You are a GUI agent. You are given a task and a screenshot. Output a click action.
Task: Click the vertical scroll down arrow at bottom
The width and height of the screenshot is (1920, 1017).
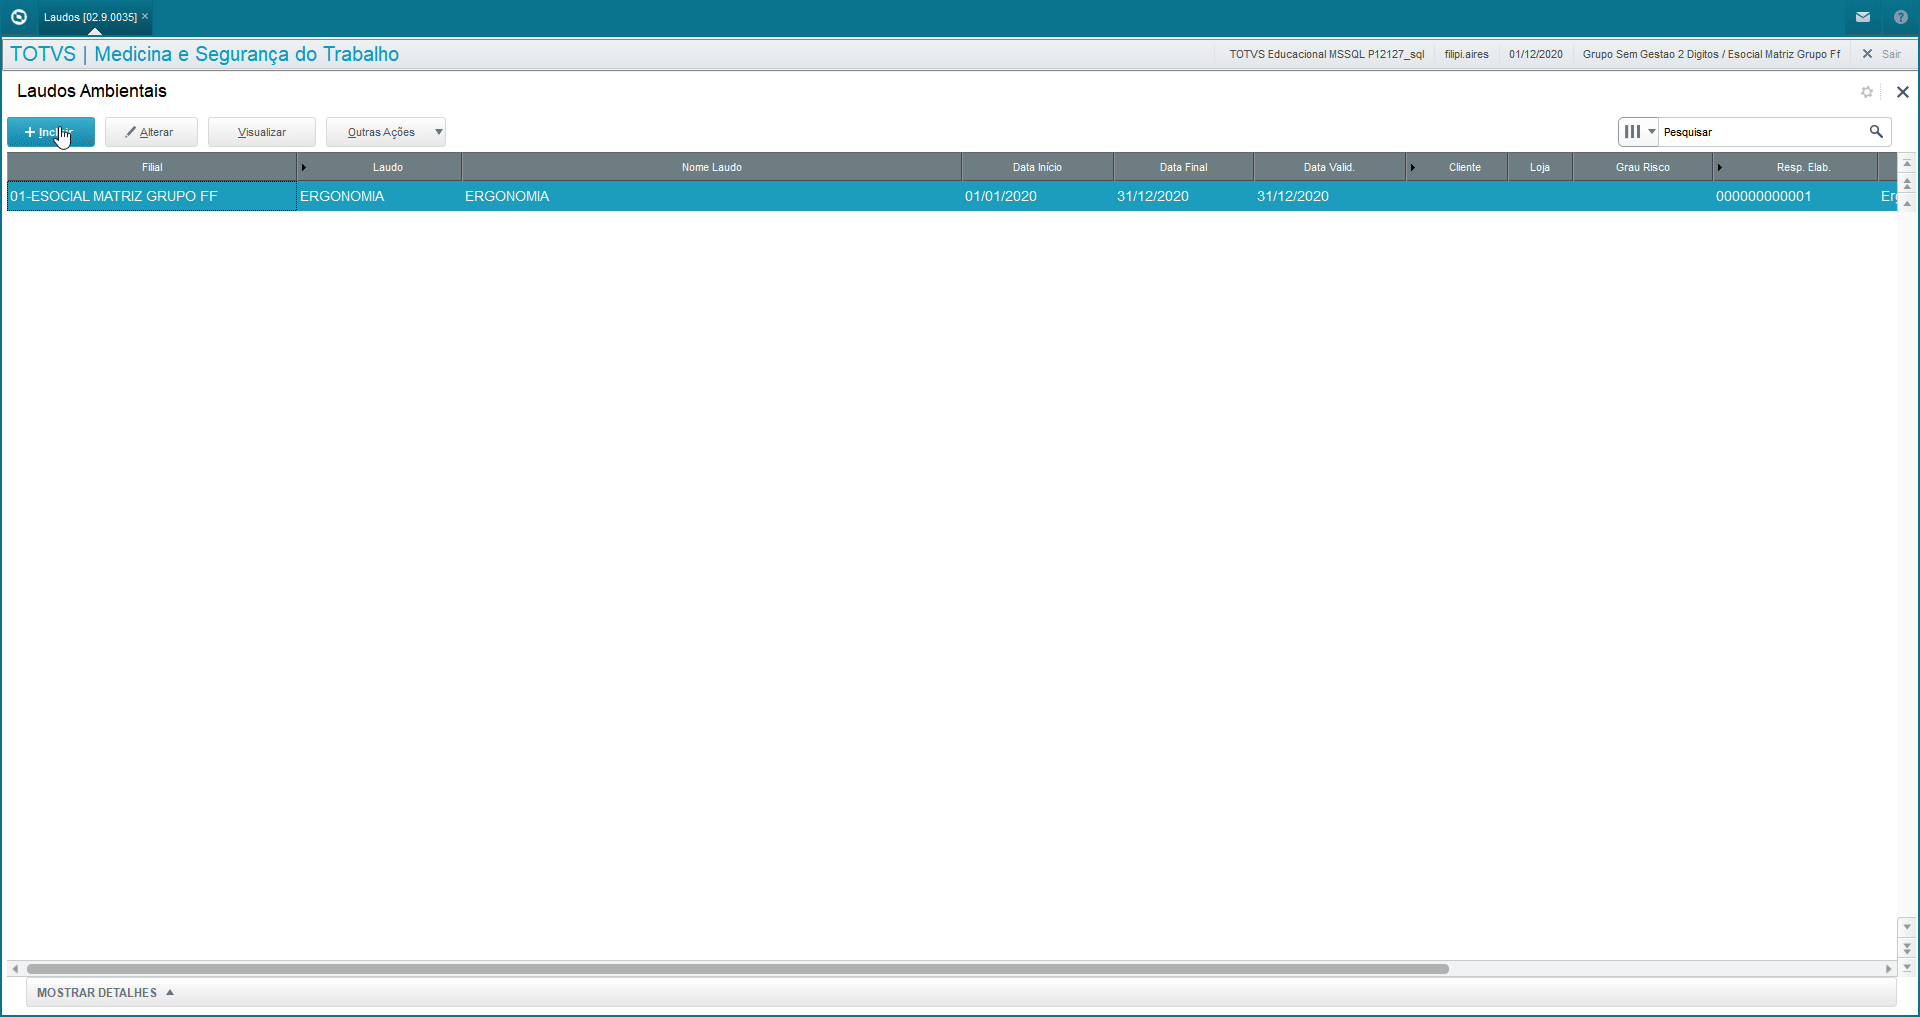(1907, 967)
